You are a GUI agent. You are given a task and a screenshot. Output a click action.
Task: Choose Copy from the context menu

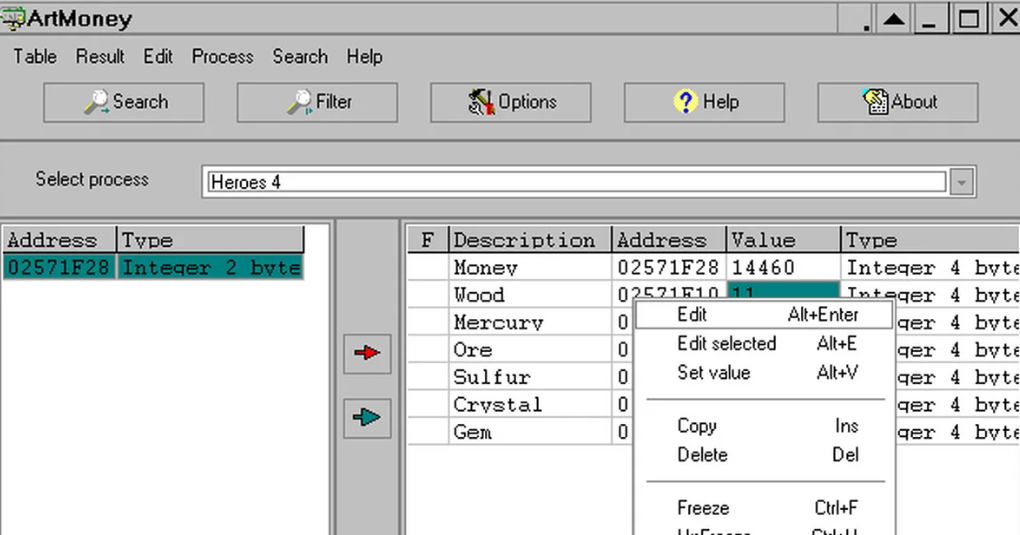click(x=763, y=426)
